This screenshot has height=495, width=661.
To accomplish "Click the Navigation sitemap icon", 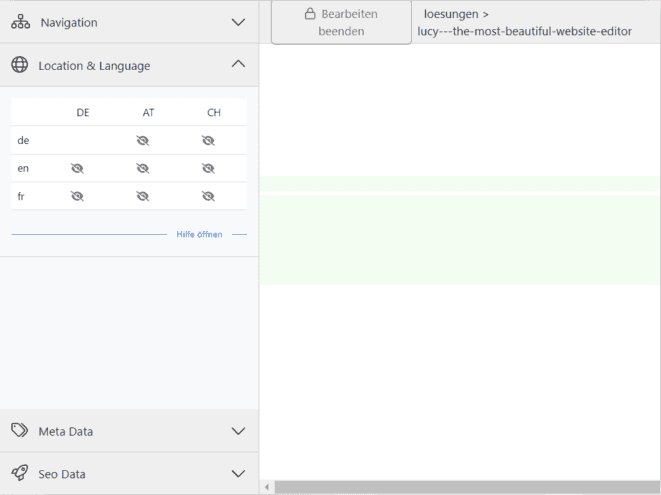I will (20, 22).
